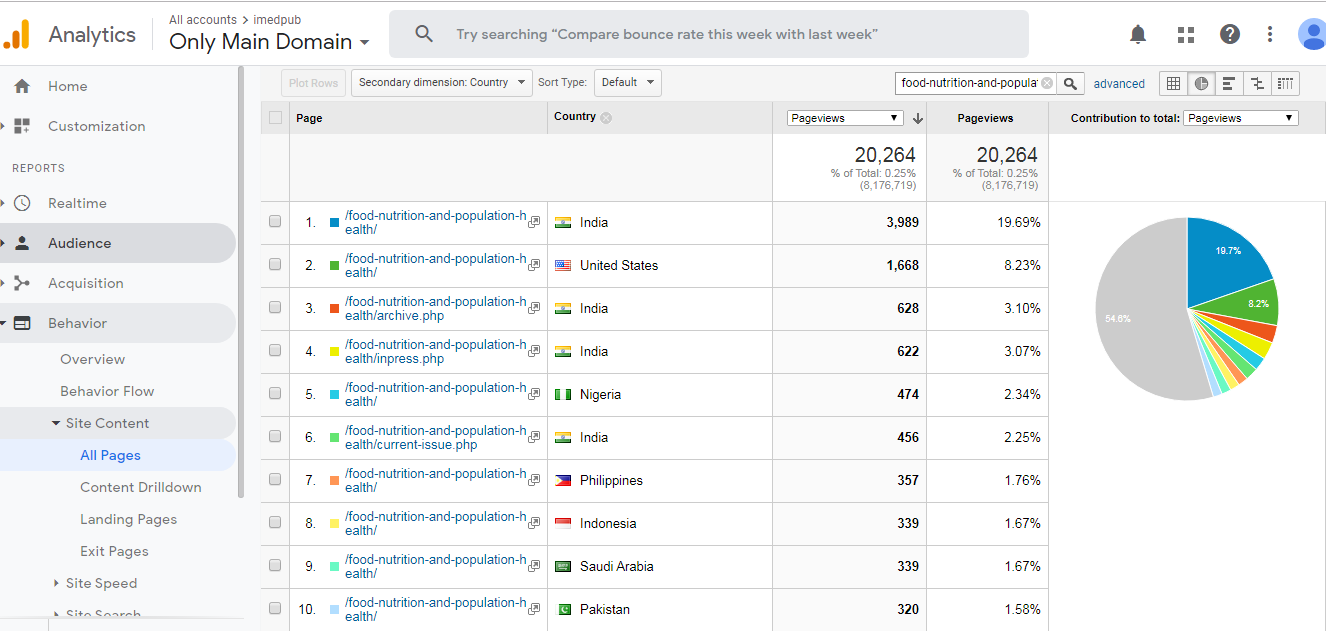Open Google apps grid icon

tap(1186, 35)
